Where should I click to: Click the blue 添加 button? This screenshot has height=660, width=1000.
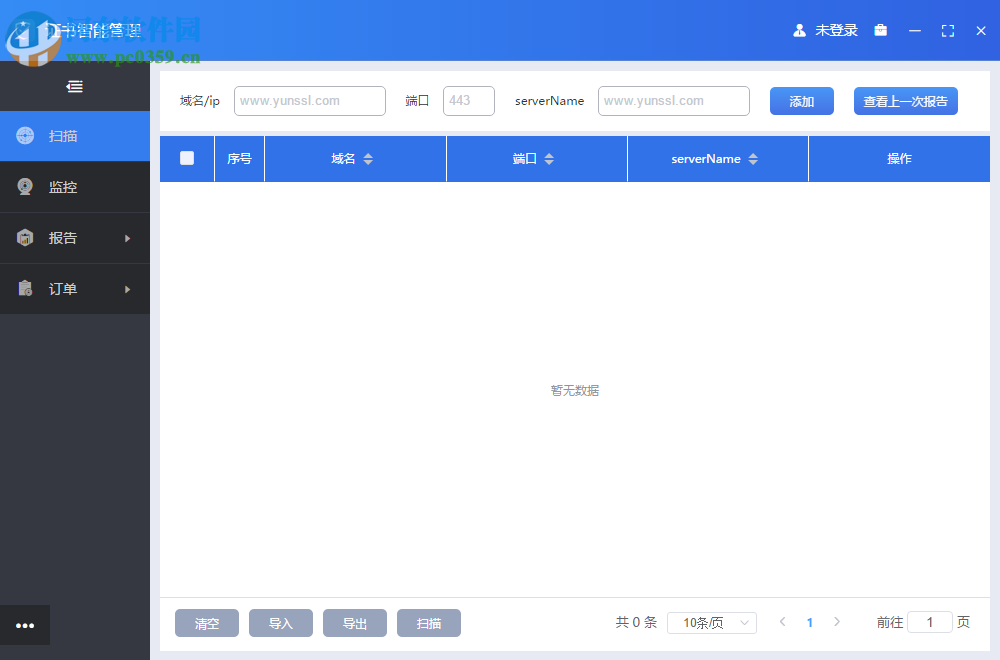(x=801, y=101)
